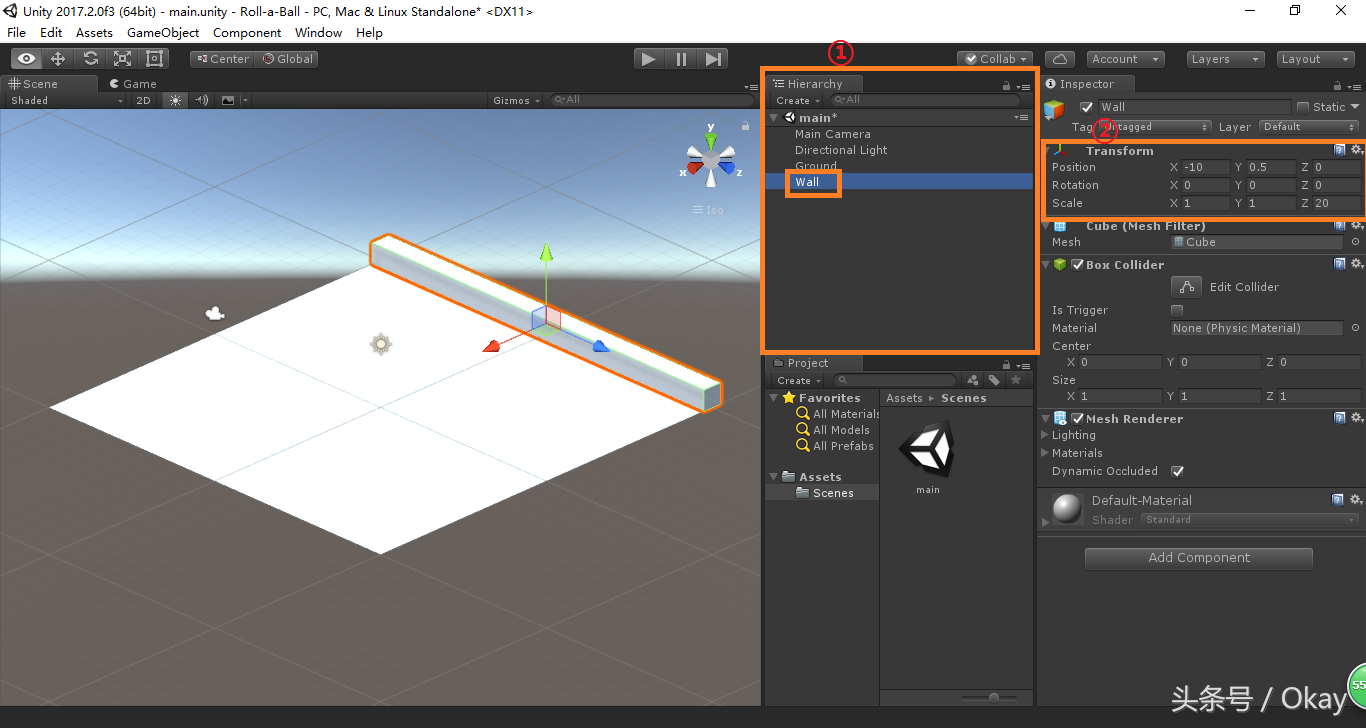
Task: Click the Step frame button
Action: 713,59
